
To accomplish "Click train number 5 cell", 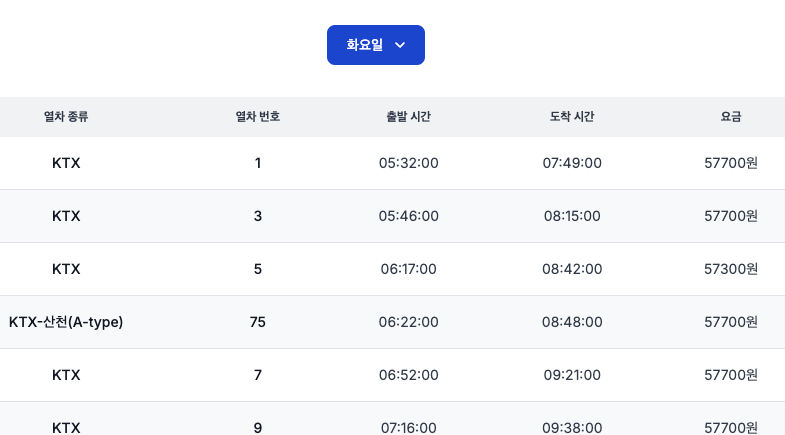I will (257, 269).
